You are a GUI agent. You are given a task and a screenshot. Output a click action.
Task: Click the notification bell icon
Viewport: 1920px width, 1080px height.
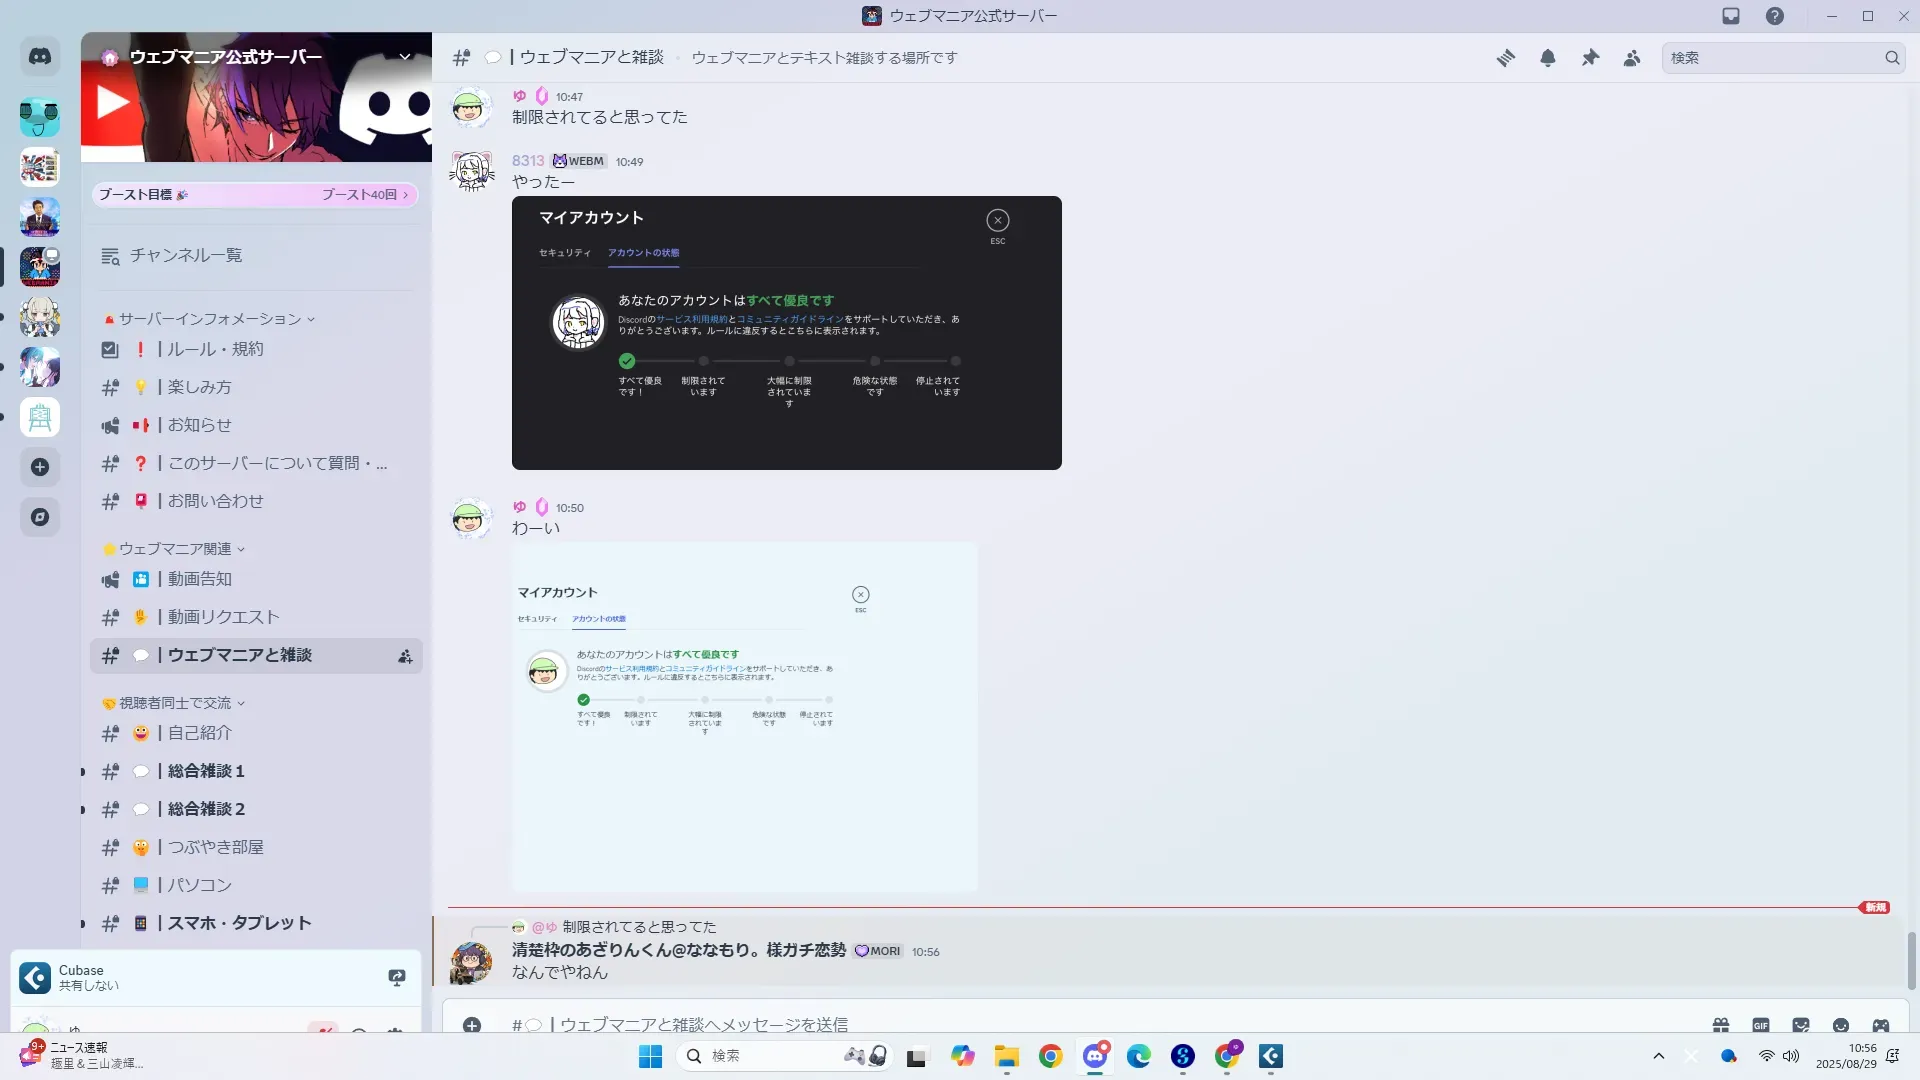[x=1547, y=58]
